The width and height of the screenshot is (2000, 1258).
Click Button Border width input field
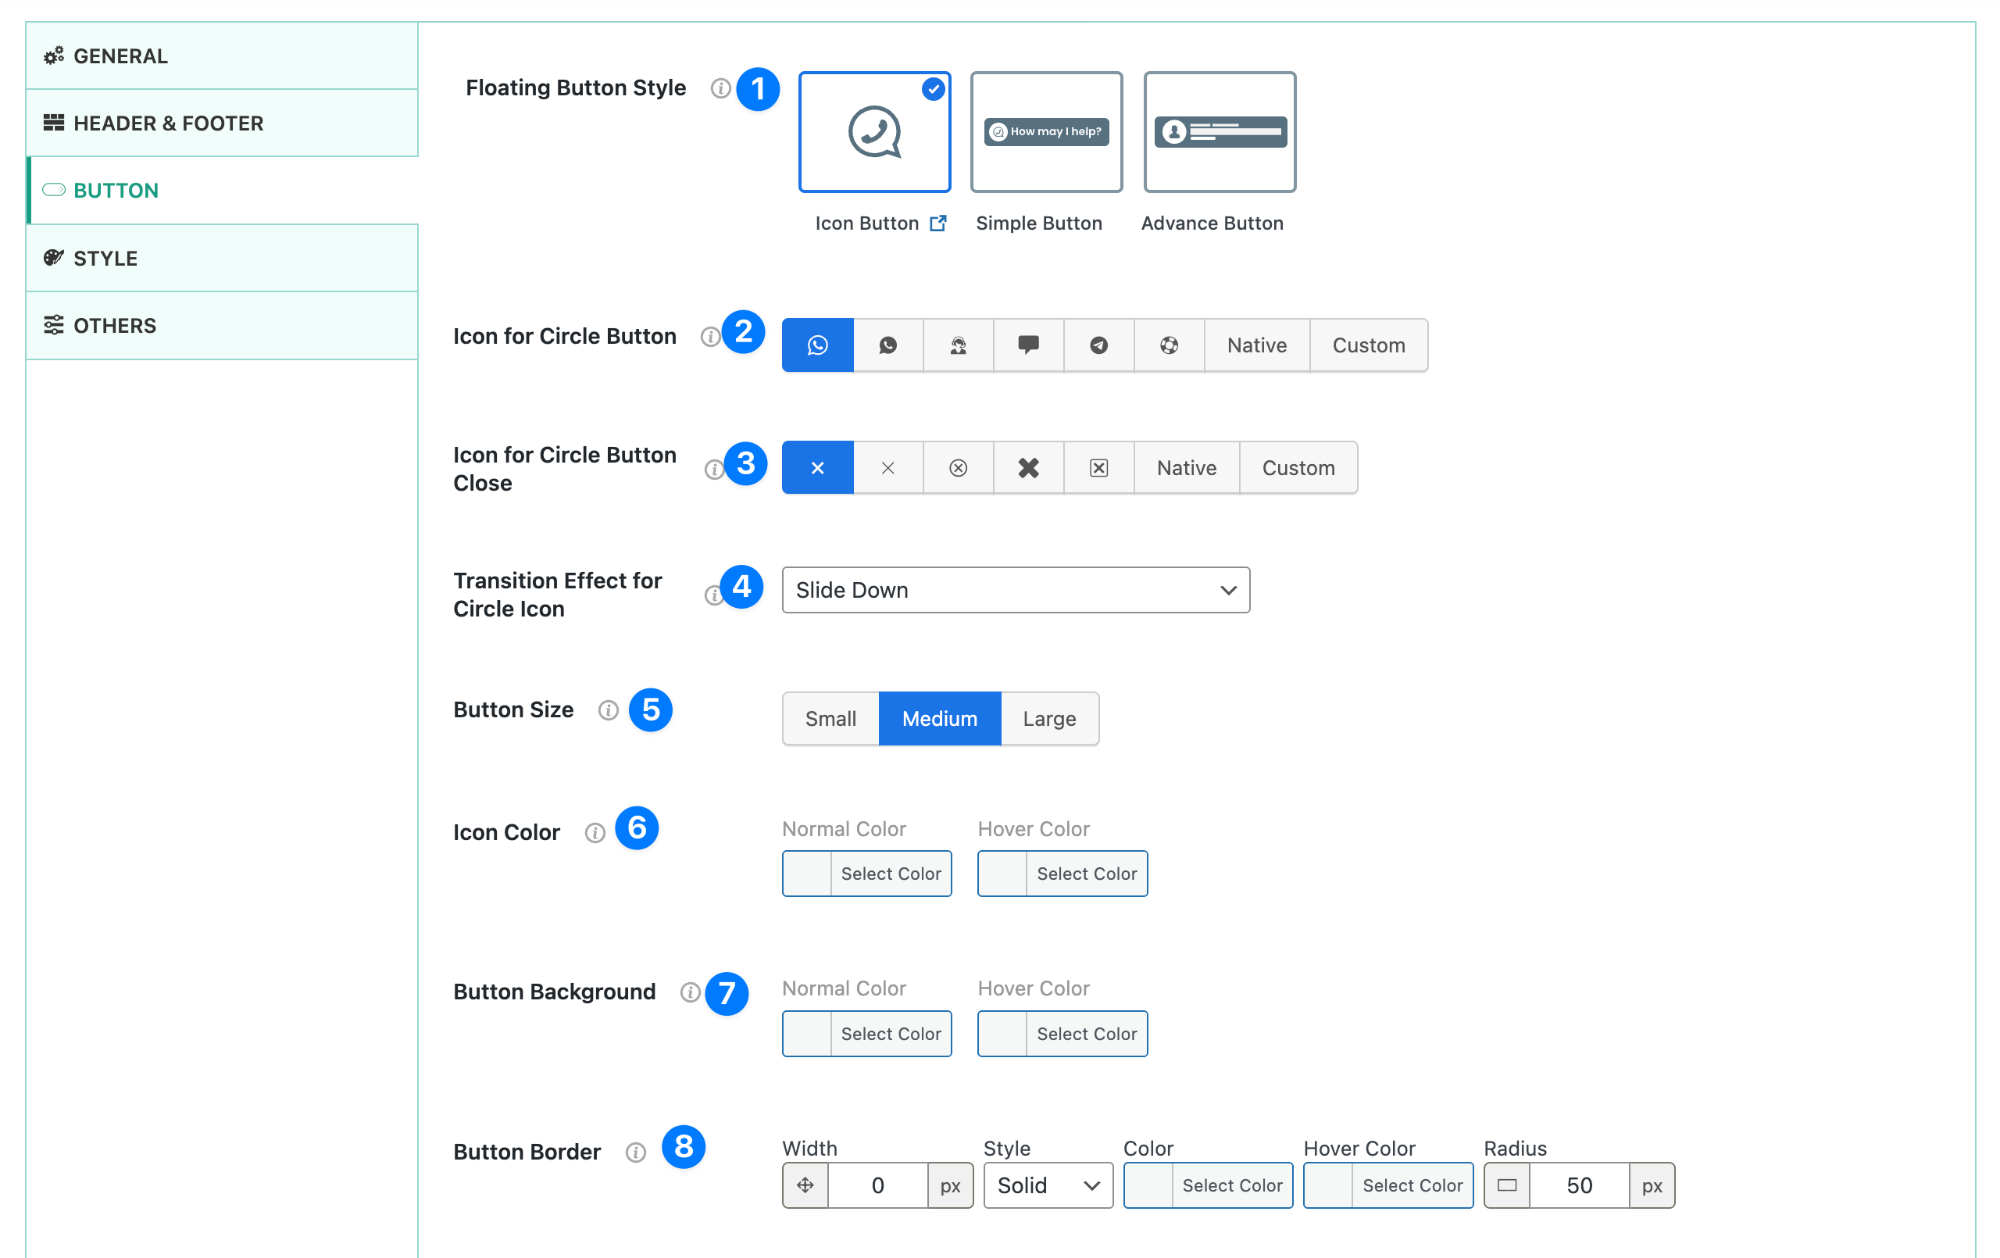[x=877, y=1185]
